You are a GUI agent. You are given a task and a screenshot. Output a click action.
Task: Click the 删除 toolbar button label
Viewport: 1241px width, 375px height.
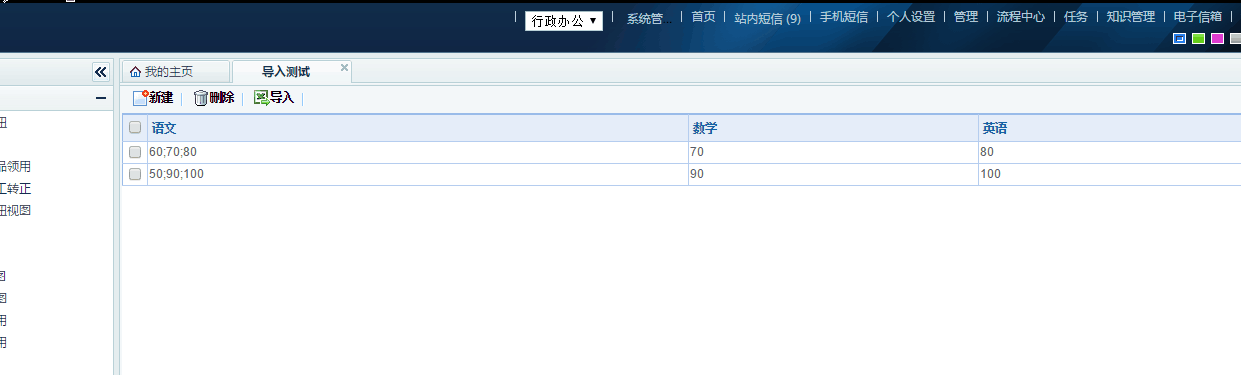click(x=222, y=98)
